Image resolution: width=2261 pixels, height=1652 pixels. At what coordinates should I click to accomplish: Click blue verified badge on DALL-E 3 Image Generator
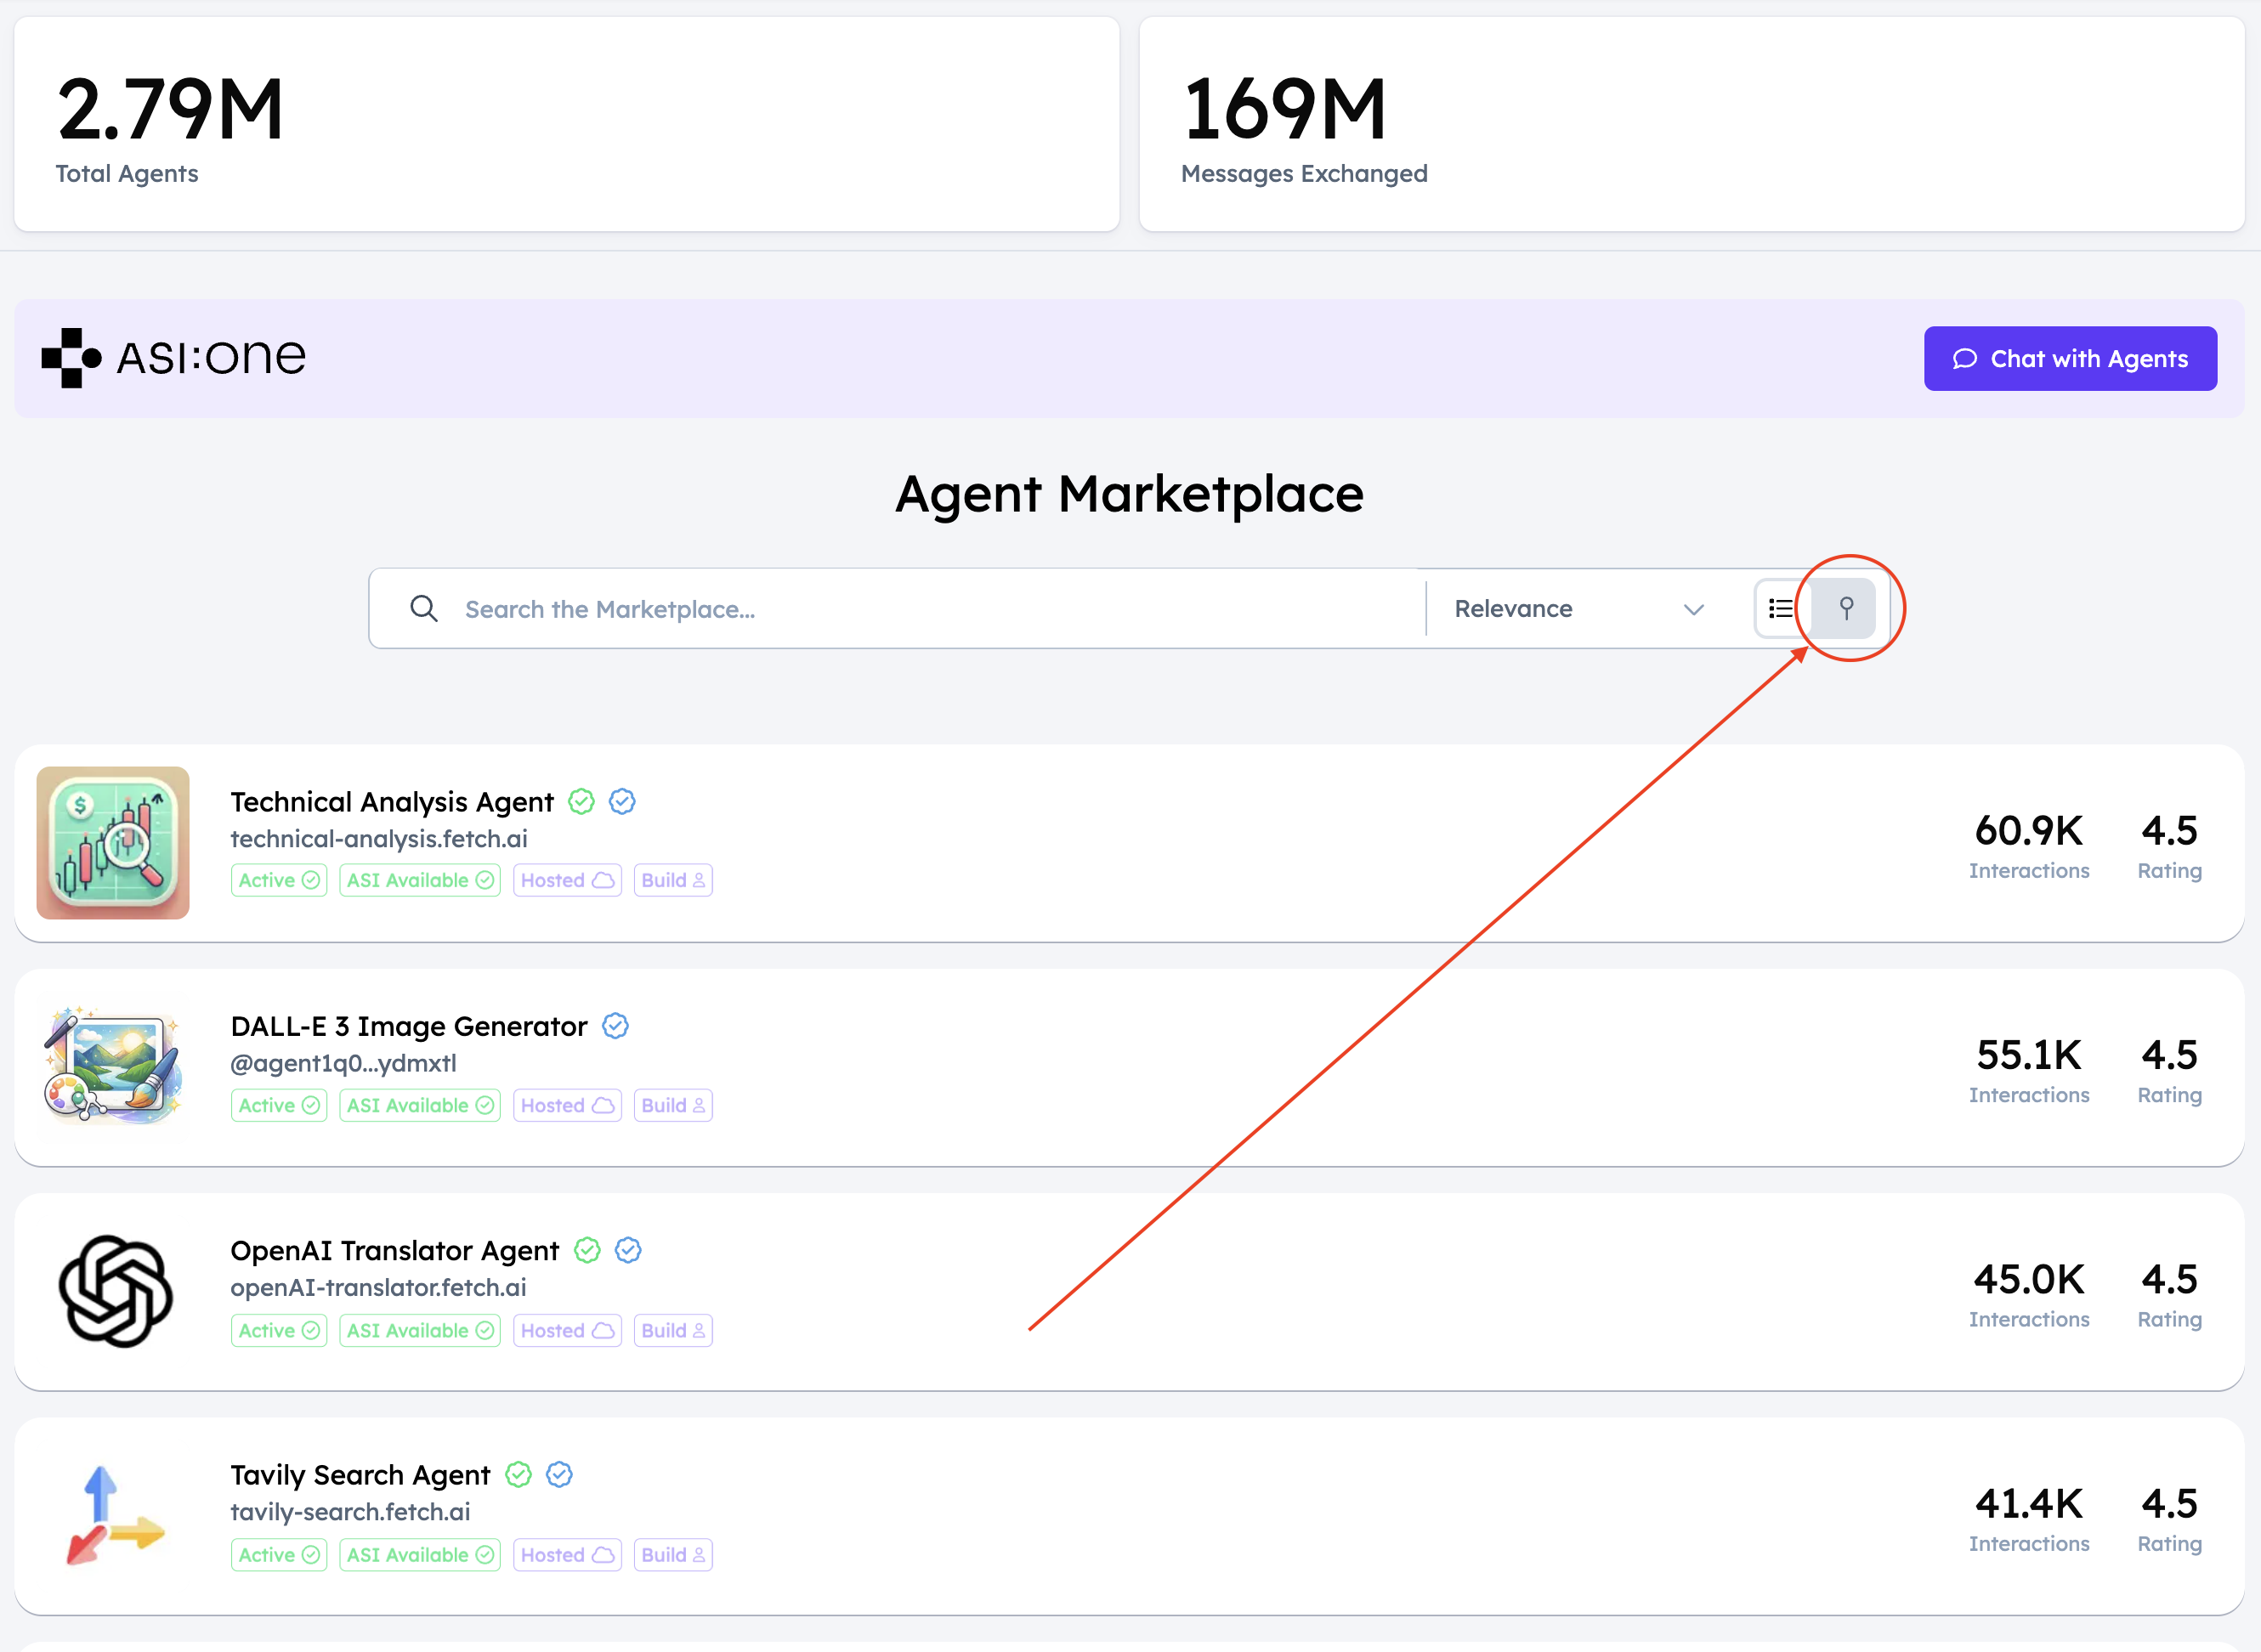pyautogui.click(x=615, y=1026)
